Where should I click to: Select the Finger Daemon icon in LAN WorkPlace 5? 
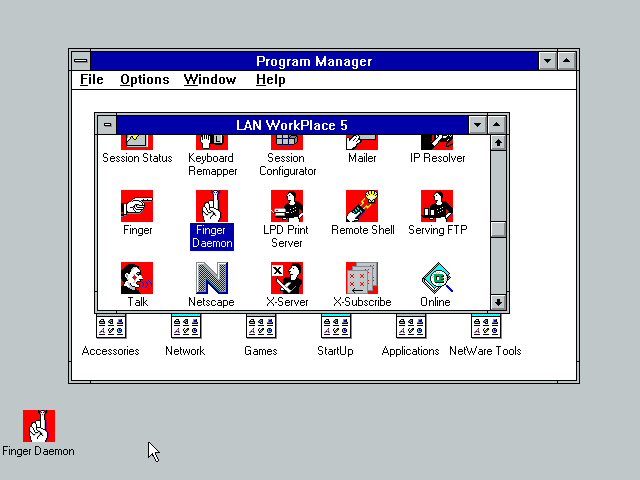pyautogui.click(x=212, y=206)
